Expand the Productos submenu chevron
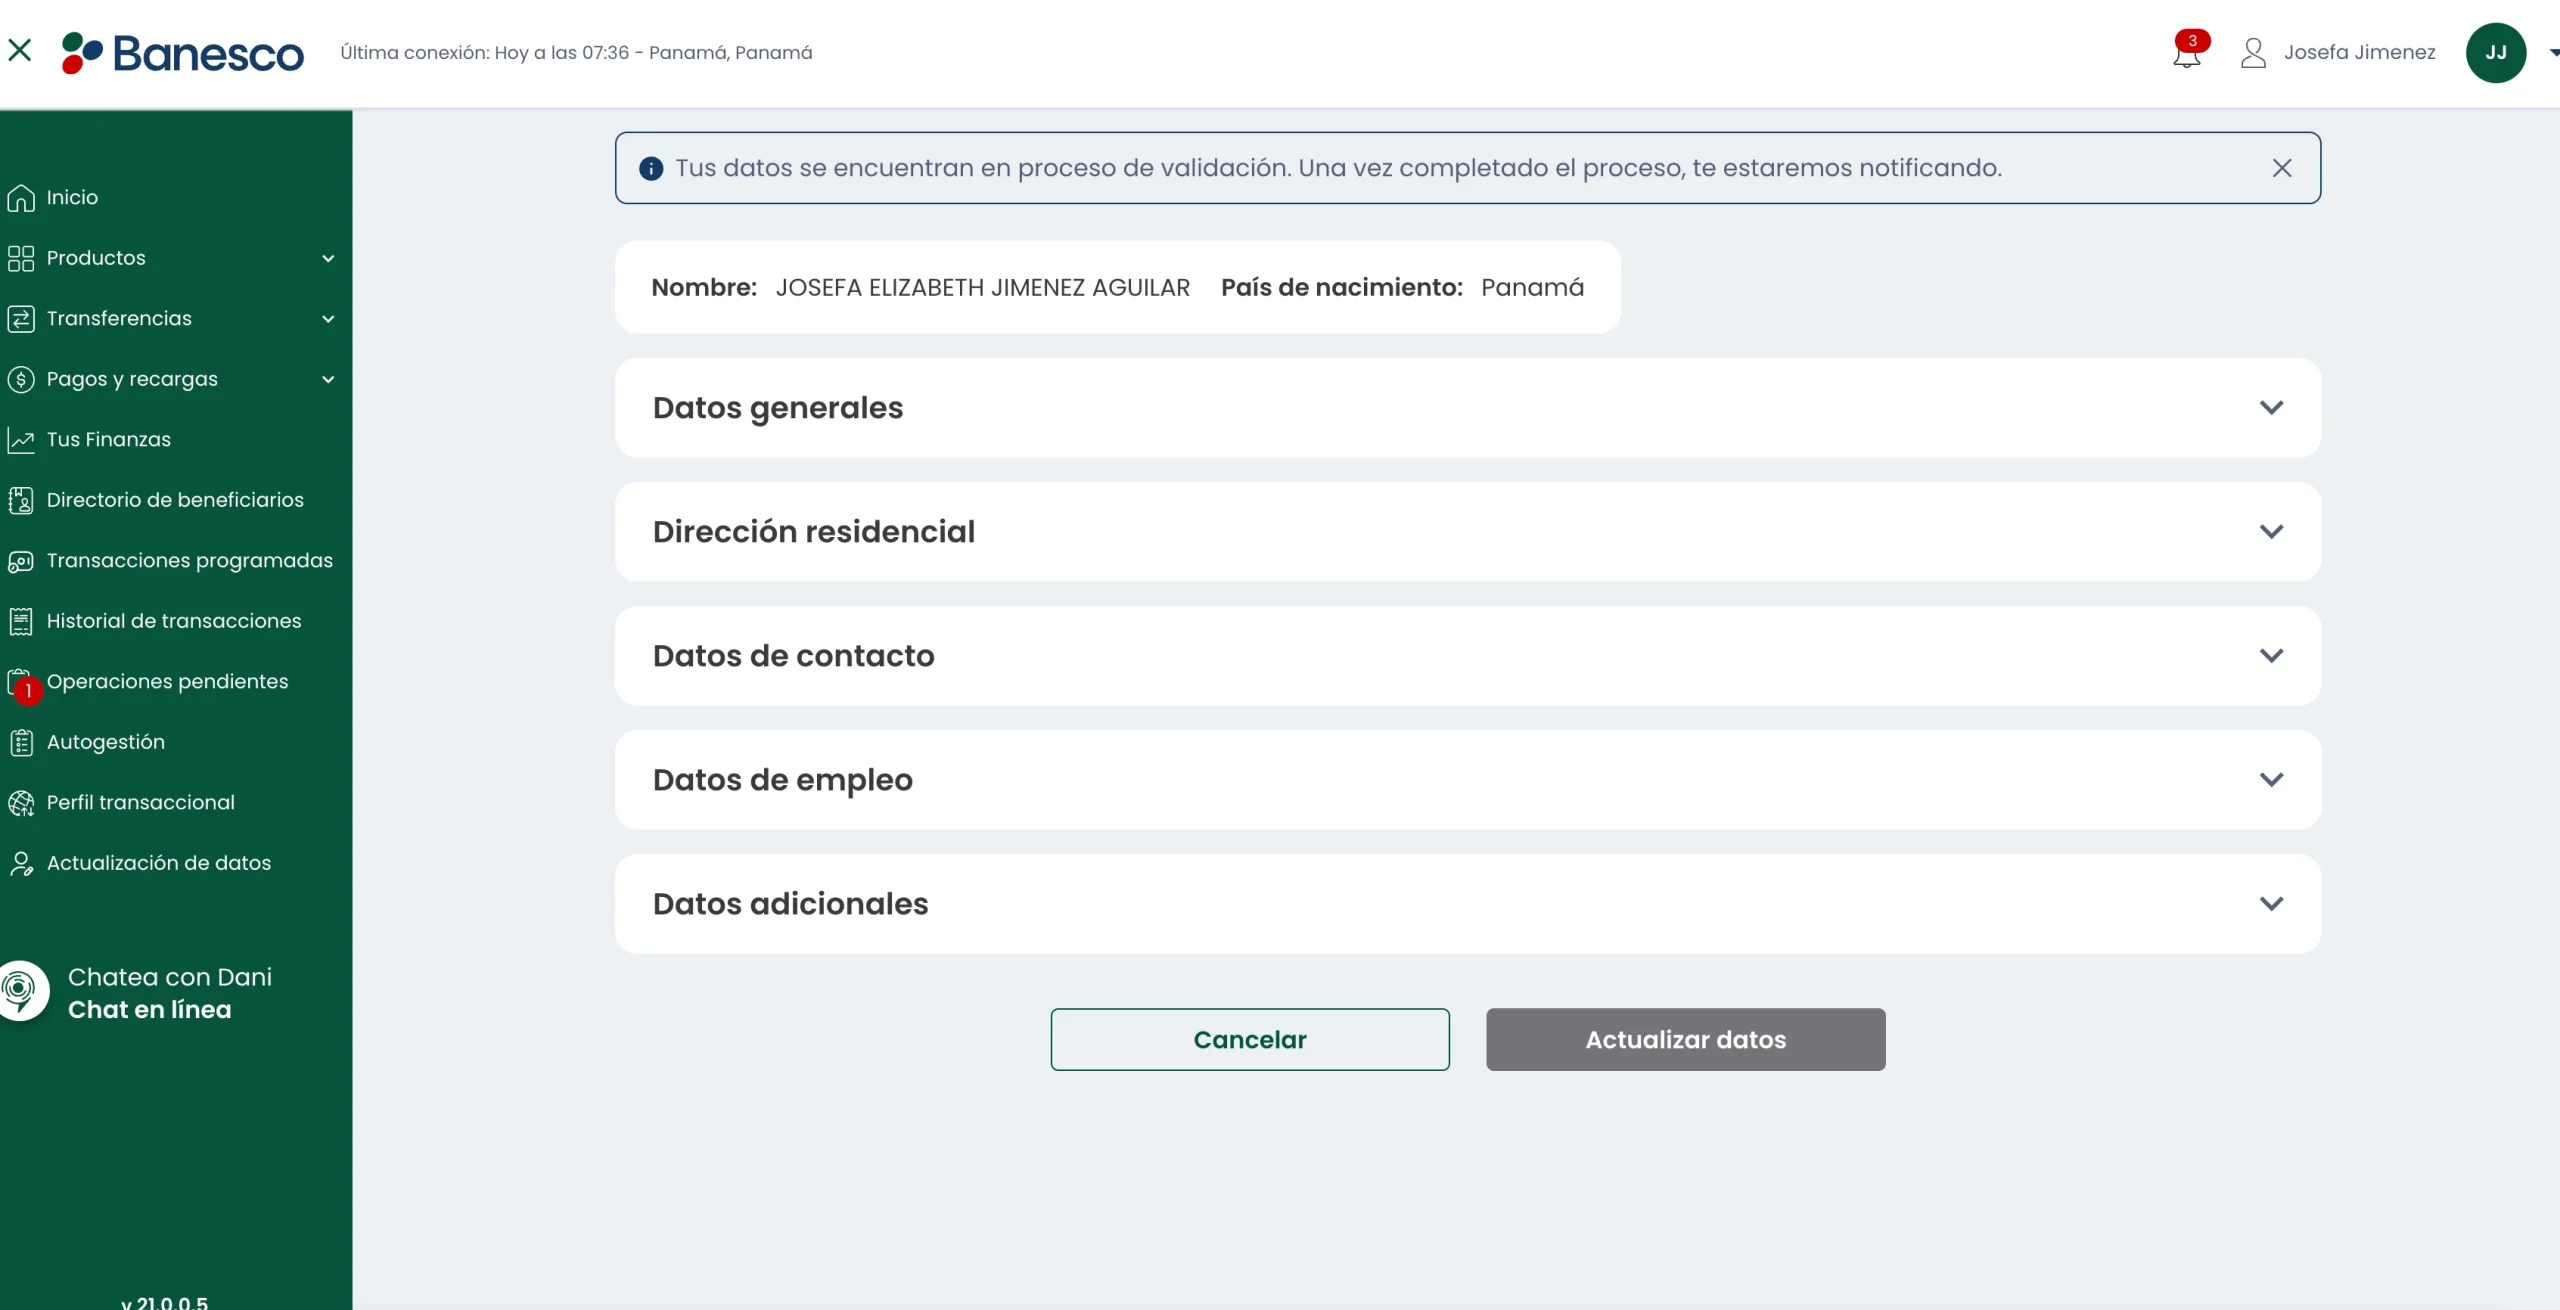 [x=328, y=258]
